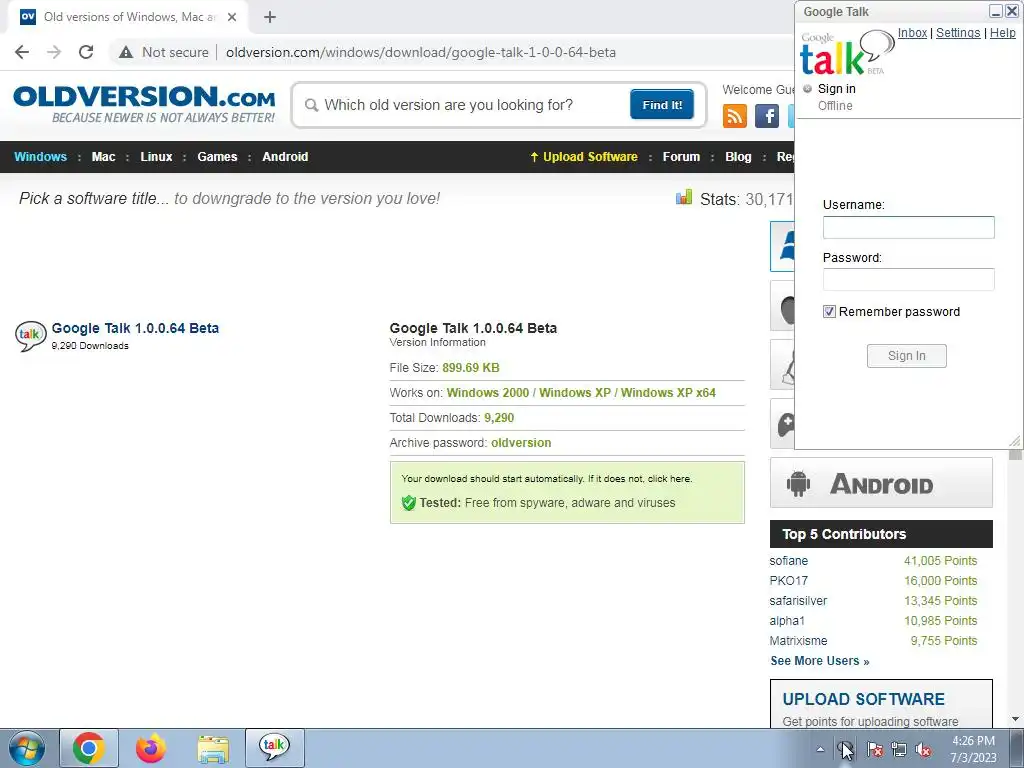Click the RSS feed icon

point(735,116)
